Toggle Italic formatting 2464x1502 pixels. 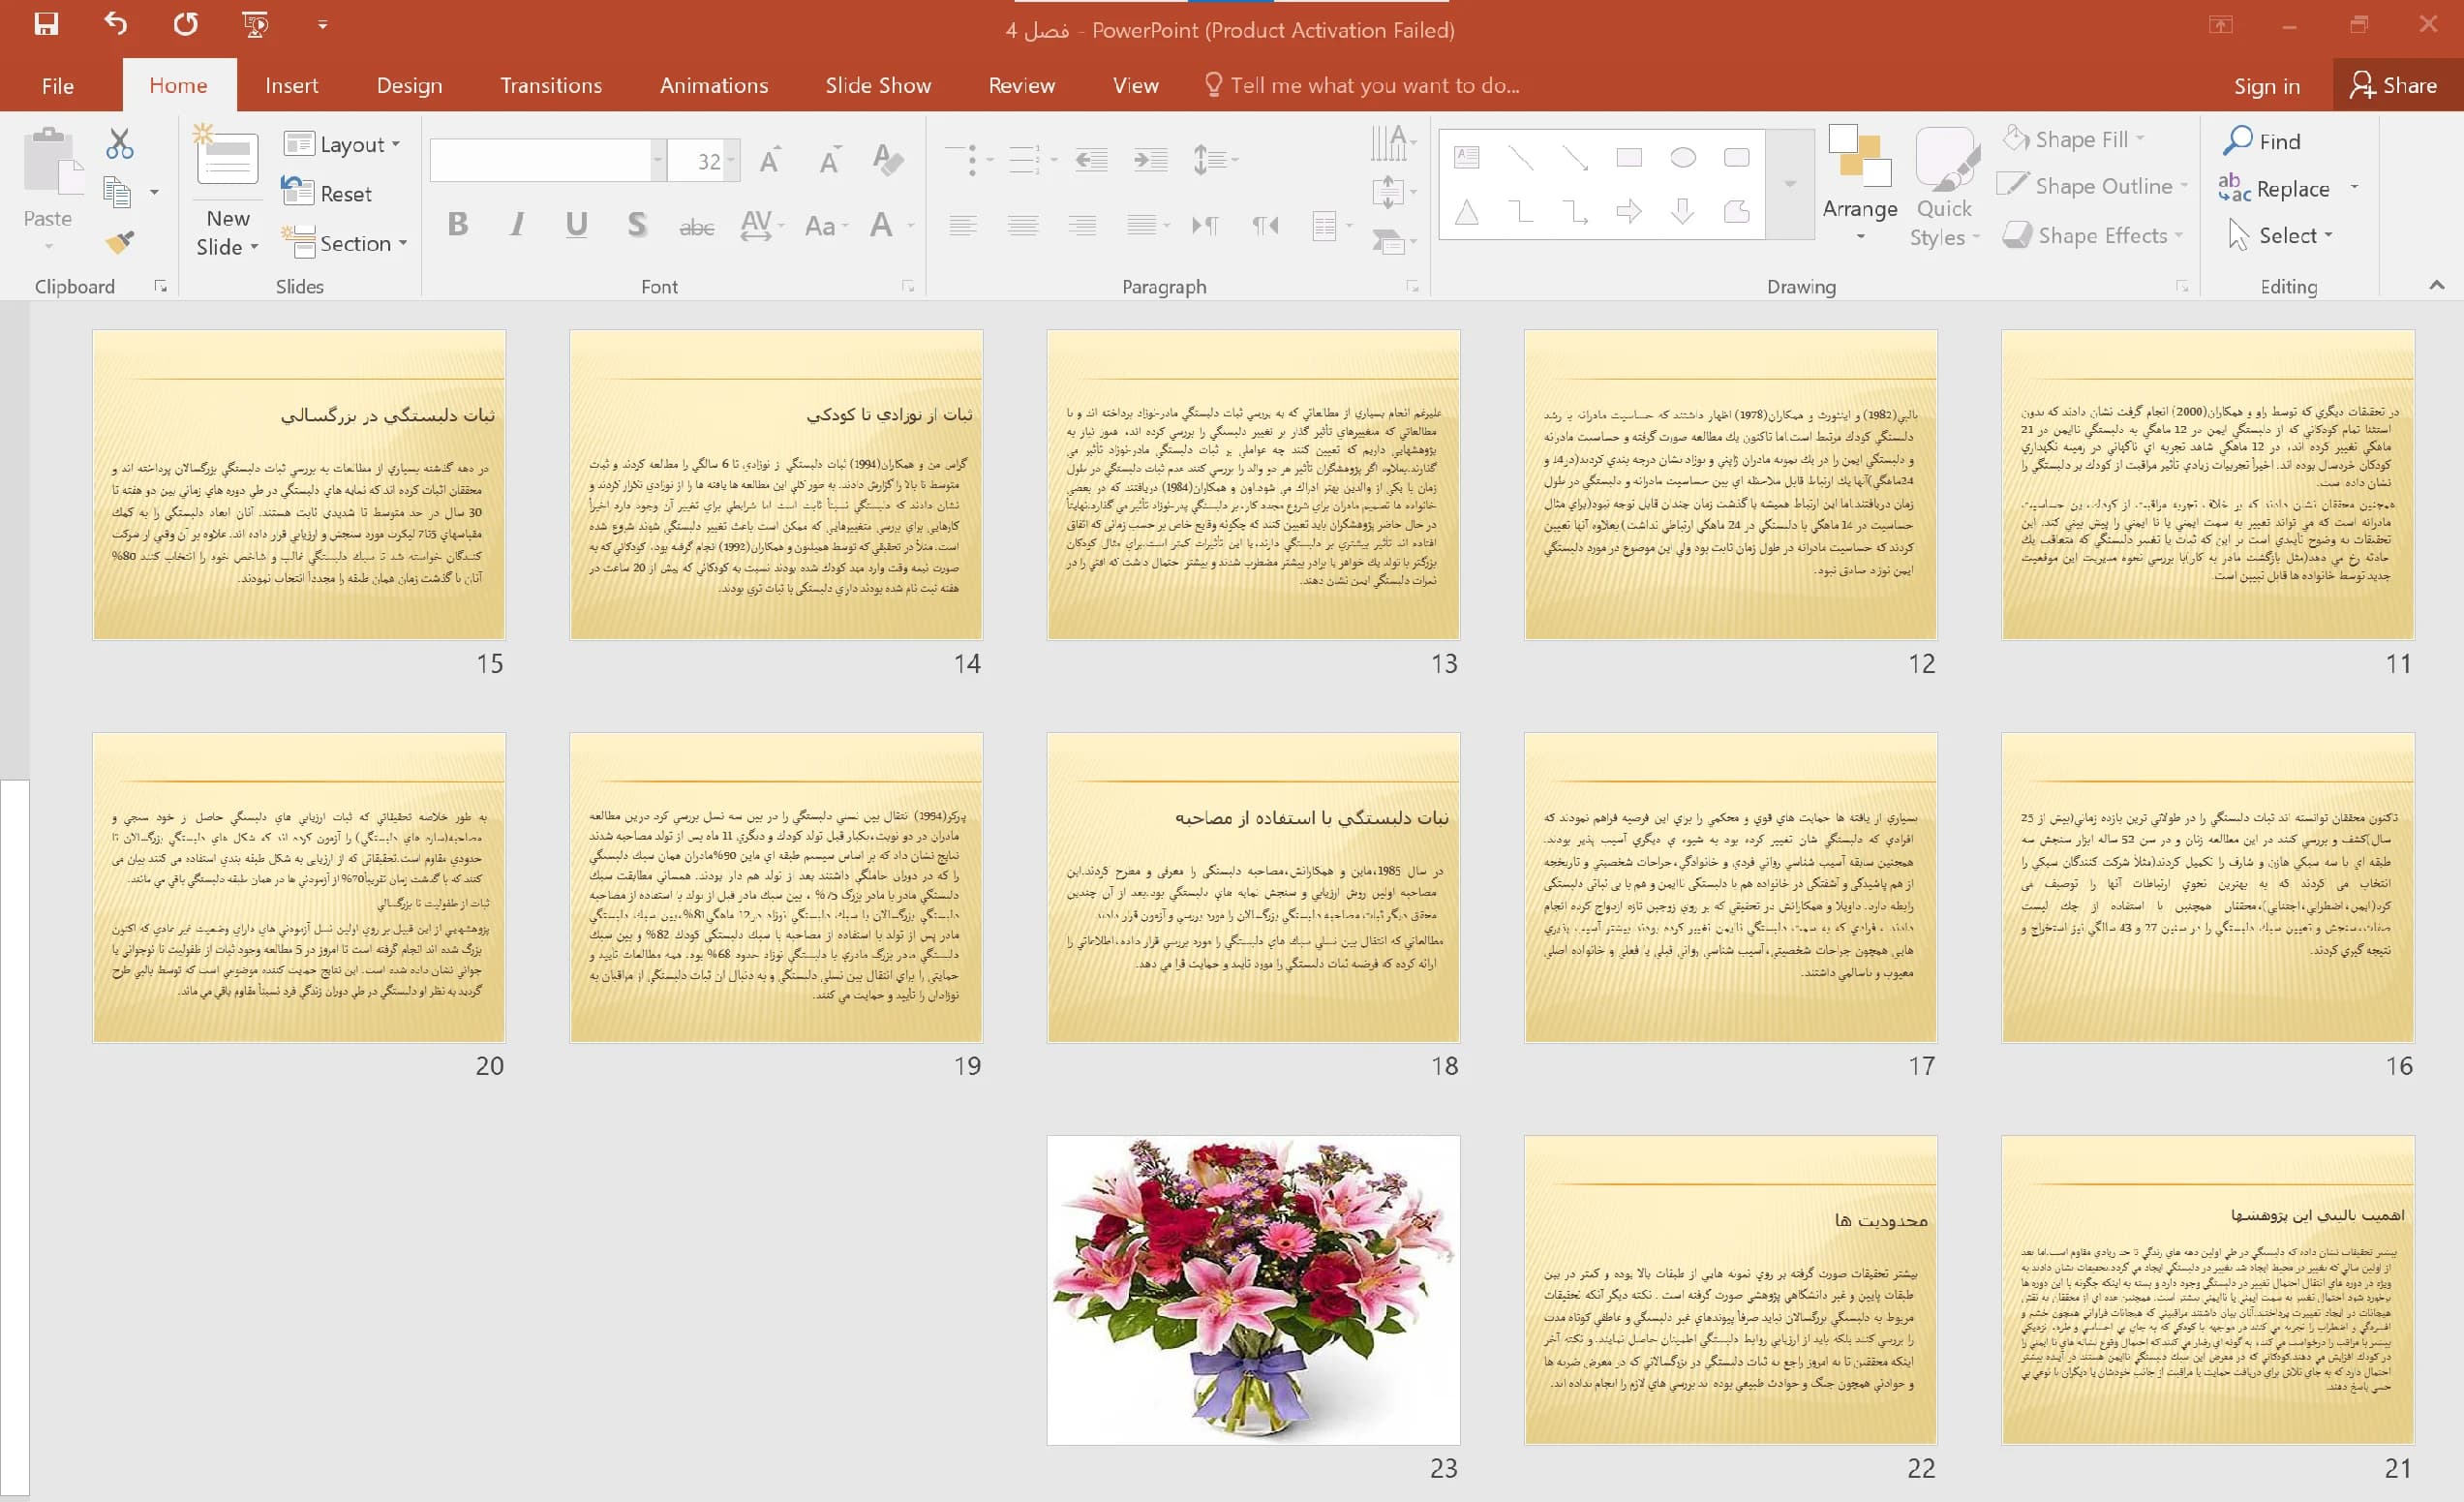click(x=517, y=224)
